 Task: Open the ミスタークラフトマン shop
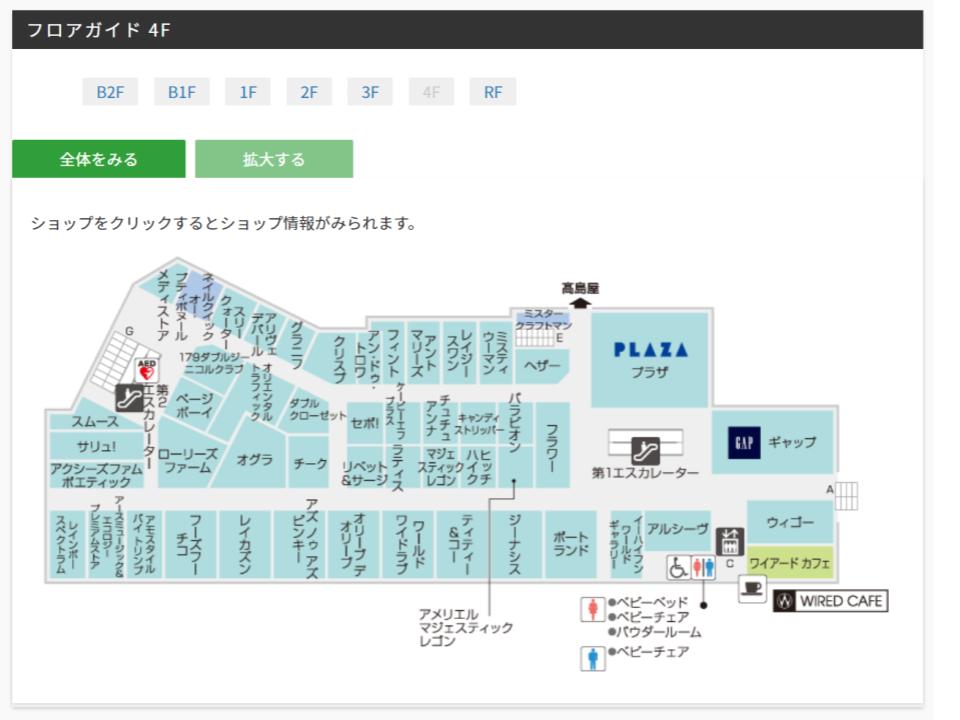[543, 320]
